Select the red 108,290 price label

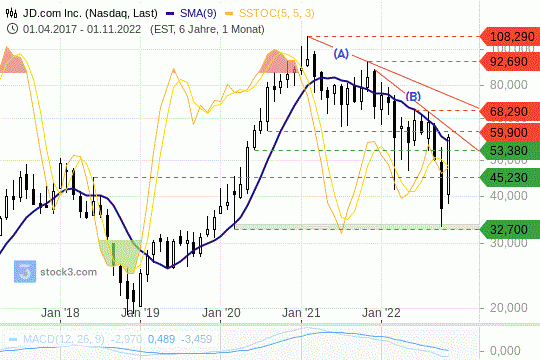510,37
